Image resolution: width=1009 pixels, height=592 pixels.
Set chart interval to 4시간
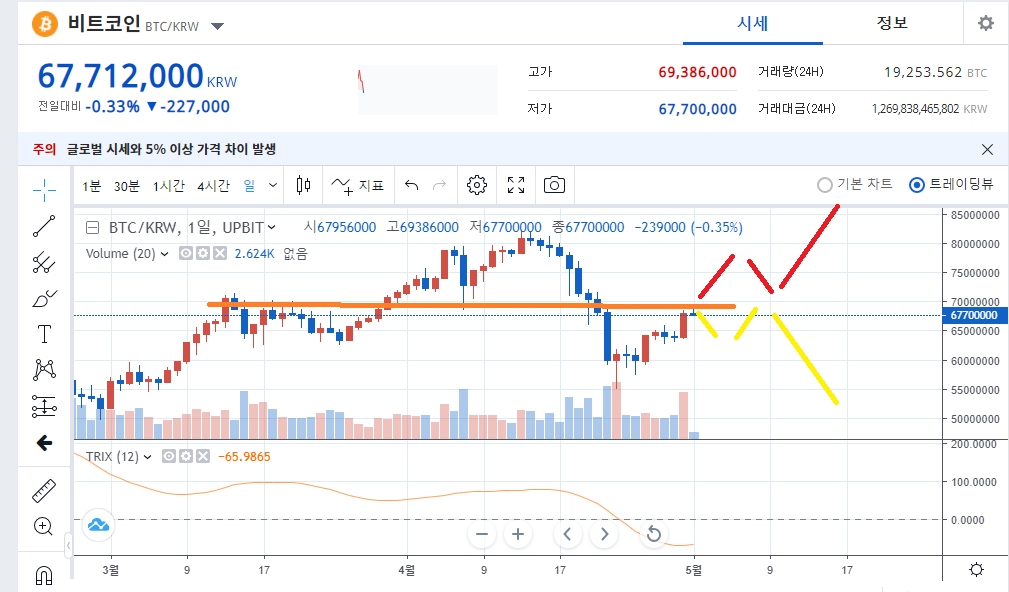coord(213,186)
